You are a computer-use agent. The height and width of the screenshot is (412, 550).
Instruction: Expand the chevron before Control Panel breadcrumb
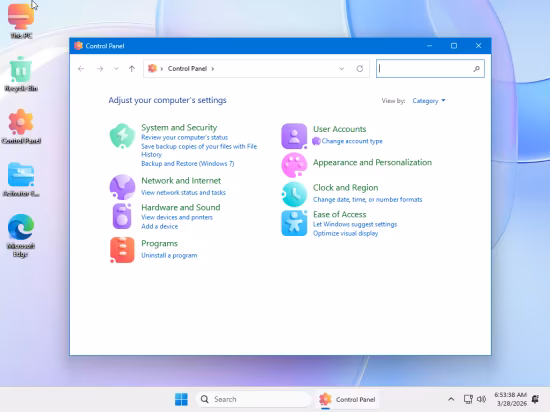click(x=162, y=69)
